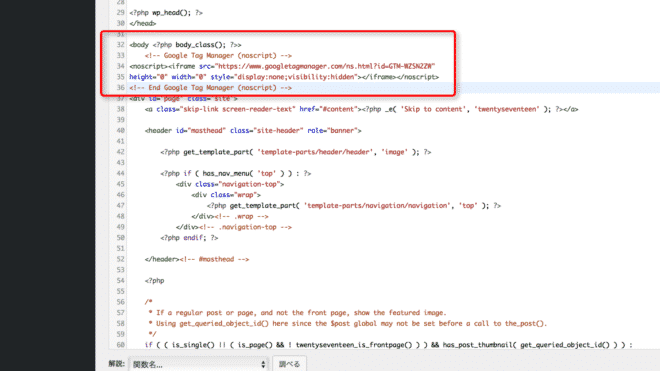Click the 調べる lookup button
The height and width of the screenshot is (371, 660).
(x=290, y=364)
